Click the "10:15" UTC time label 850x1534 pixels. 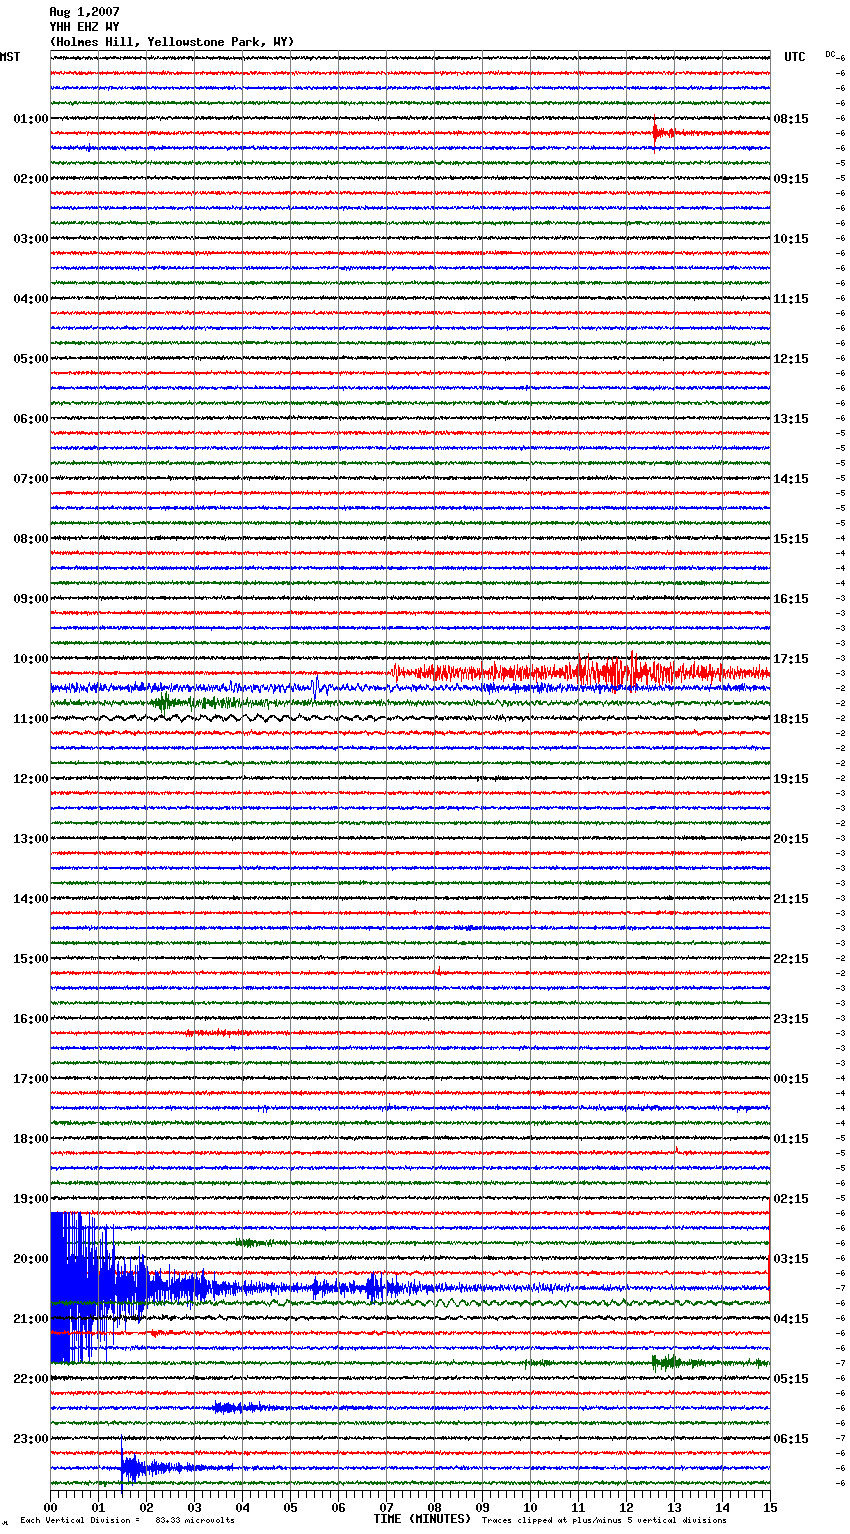(x=791, y=239)
